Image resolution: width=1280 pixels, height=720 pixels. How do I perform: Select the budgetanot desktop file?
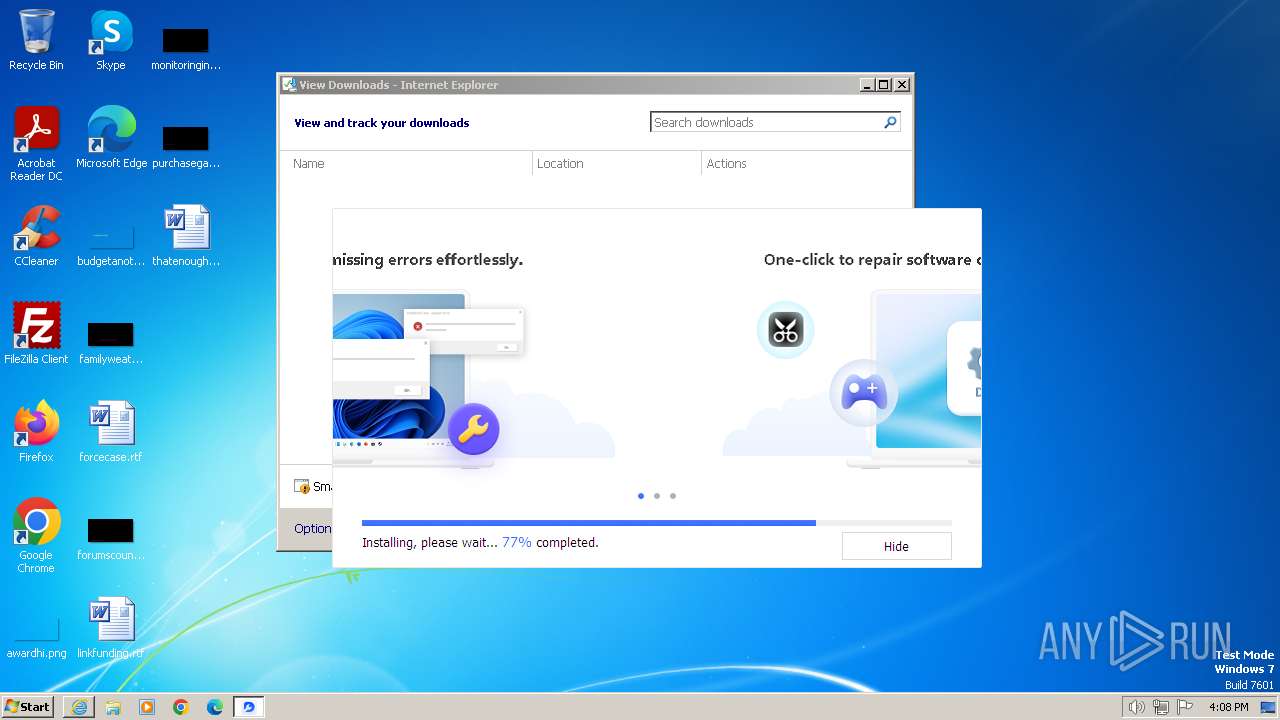(111, 245)
